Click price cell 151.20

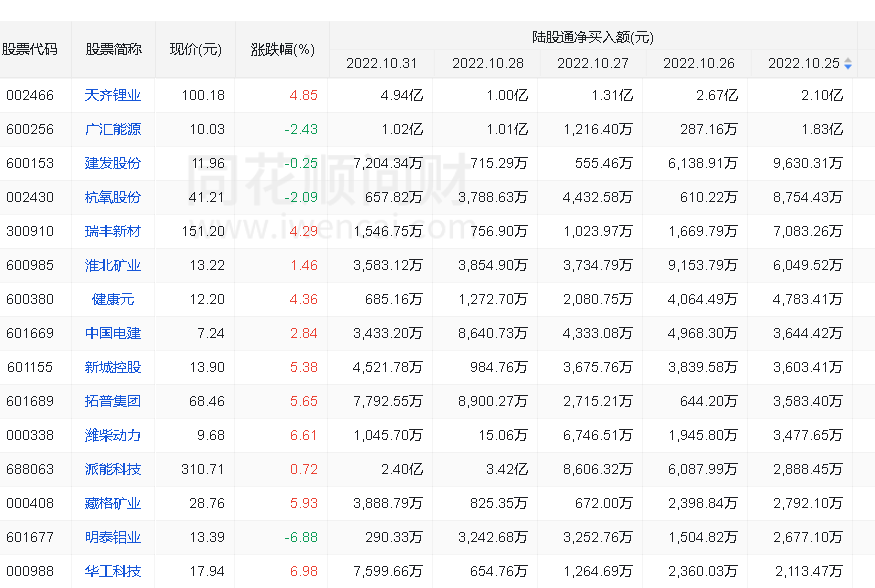click(203, 232)
